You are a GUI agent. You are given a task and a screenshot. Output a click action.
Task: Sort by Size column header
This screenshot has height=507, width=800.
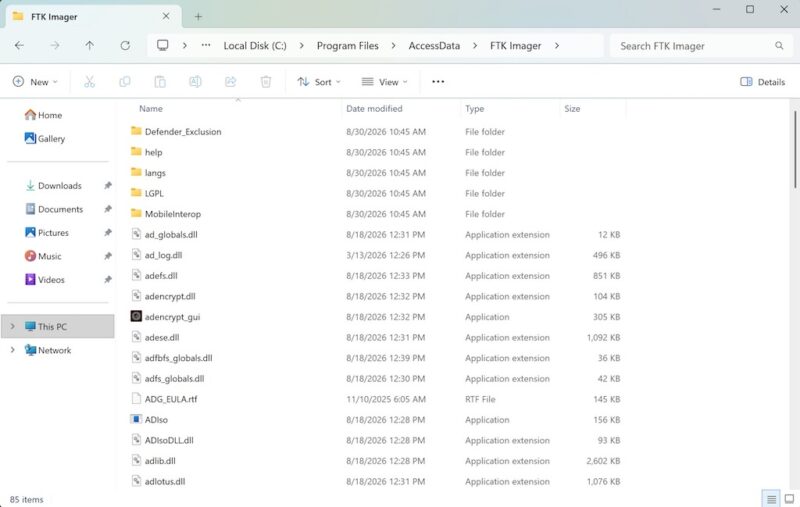572,109
